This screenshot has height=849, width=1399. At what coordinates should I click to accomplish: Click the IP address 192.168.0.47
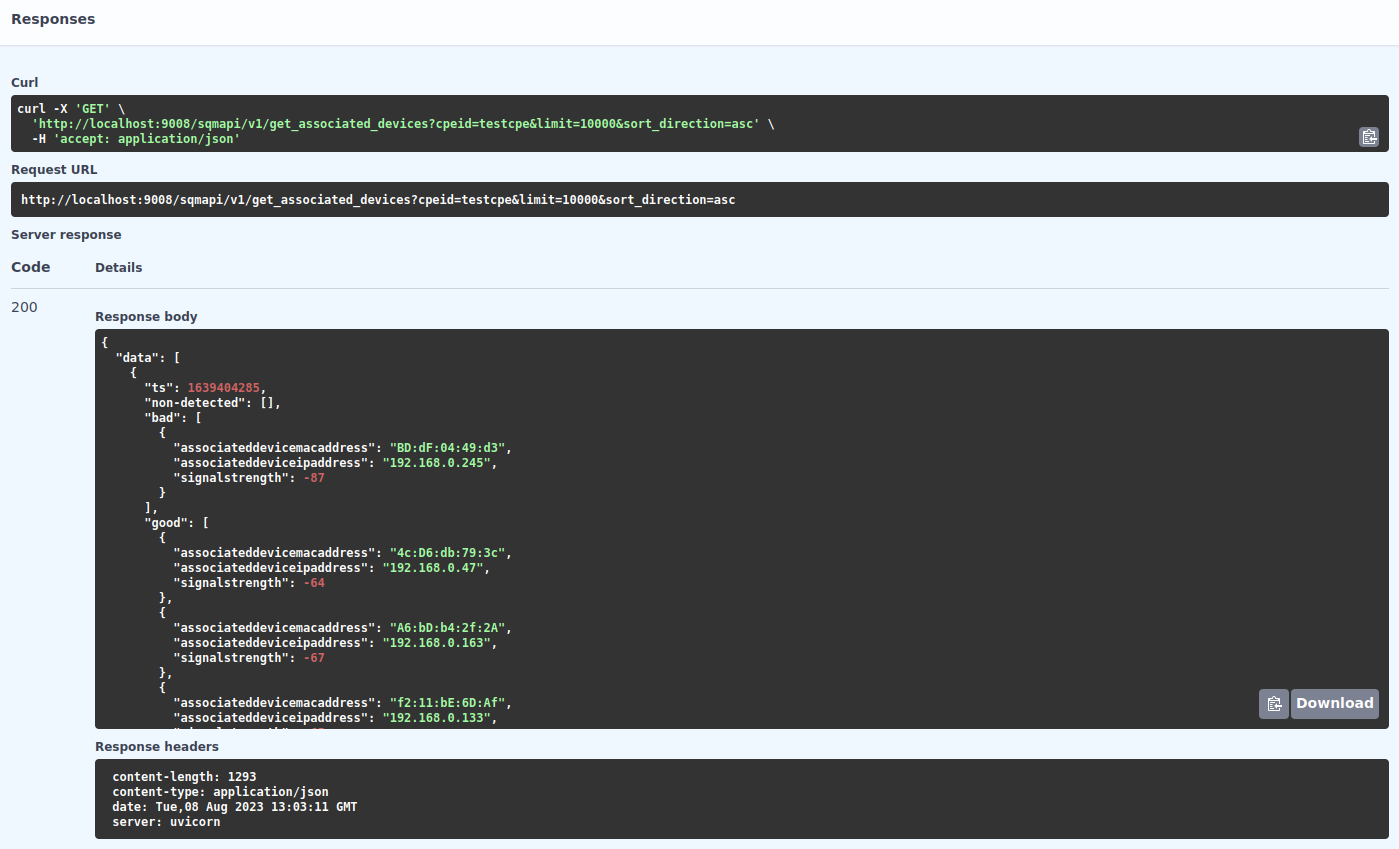pos(432,568)
